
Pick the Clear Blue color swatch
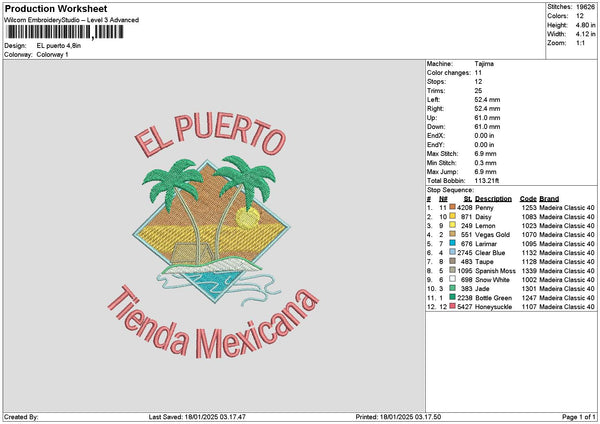click(x=454, y=252)
